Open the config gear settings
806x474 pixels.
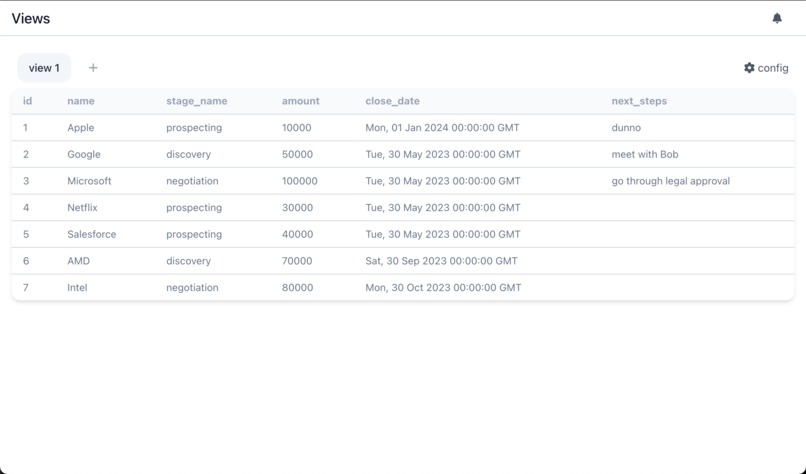[766, 68]
